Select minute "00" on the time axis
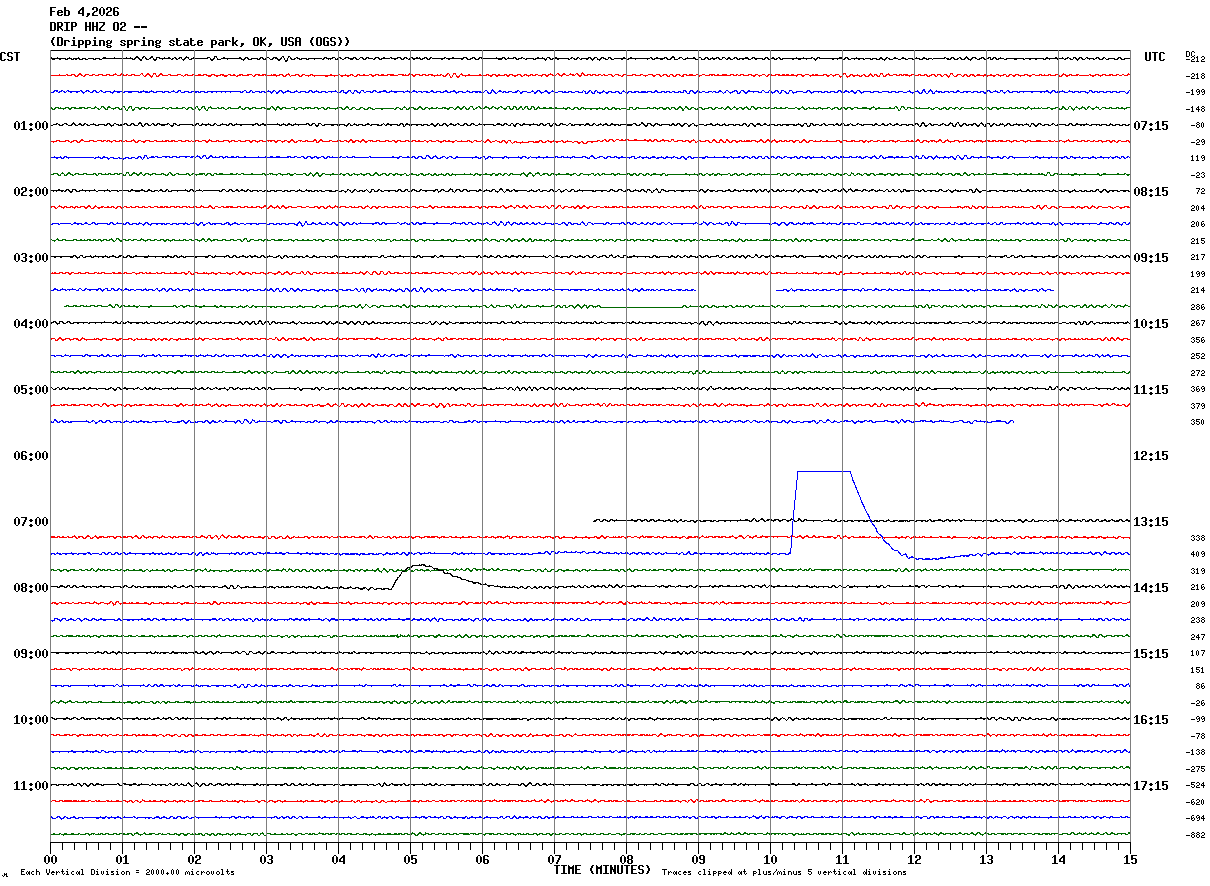The width and height of the screenshot is (1210, 886). [50, 860]
